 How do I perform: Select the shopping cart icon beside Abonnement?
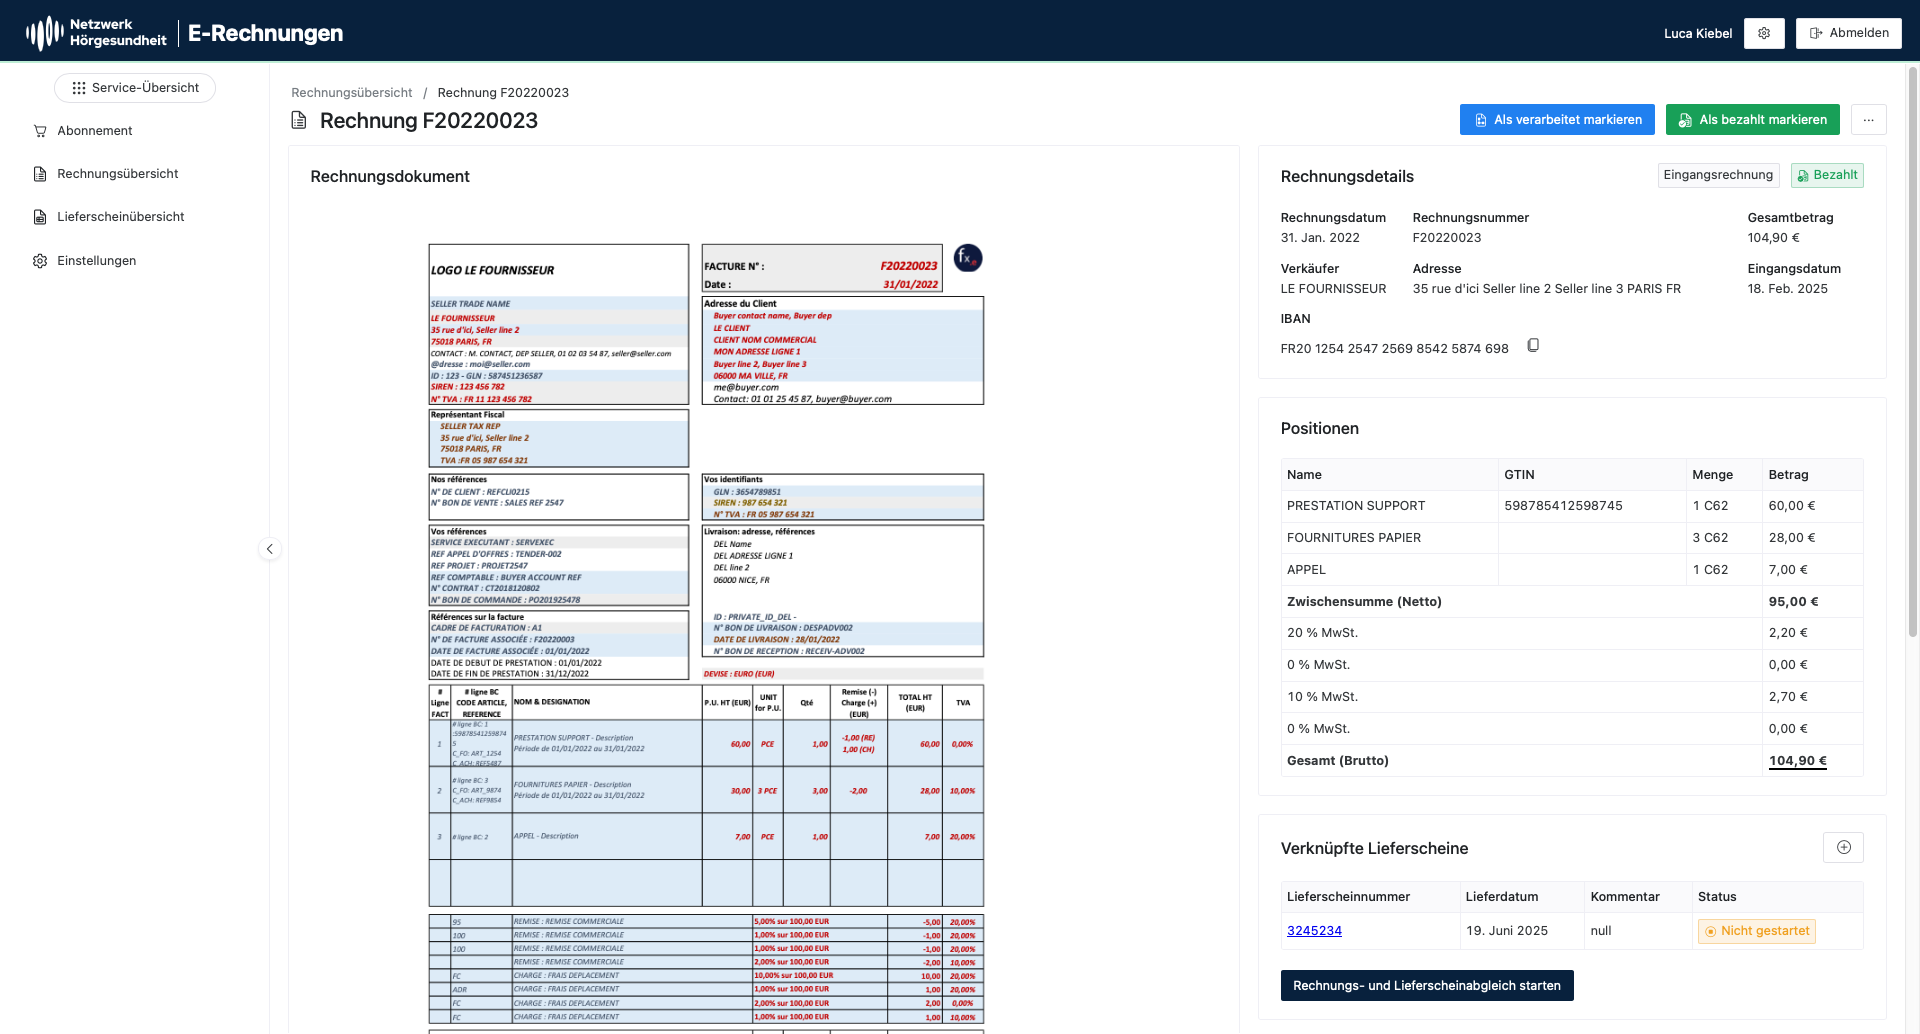[40, 130]
